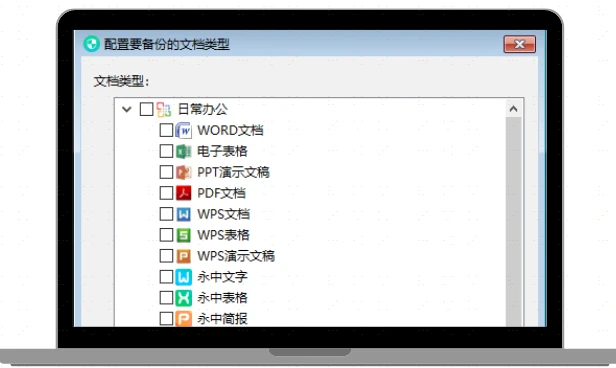Screen dimensions: 616x368
Task: Select the WORD文档 label
Action: [x=230, y=130]
